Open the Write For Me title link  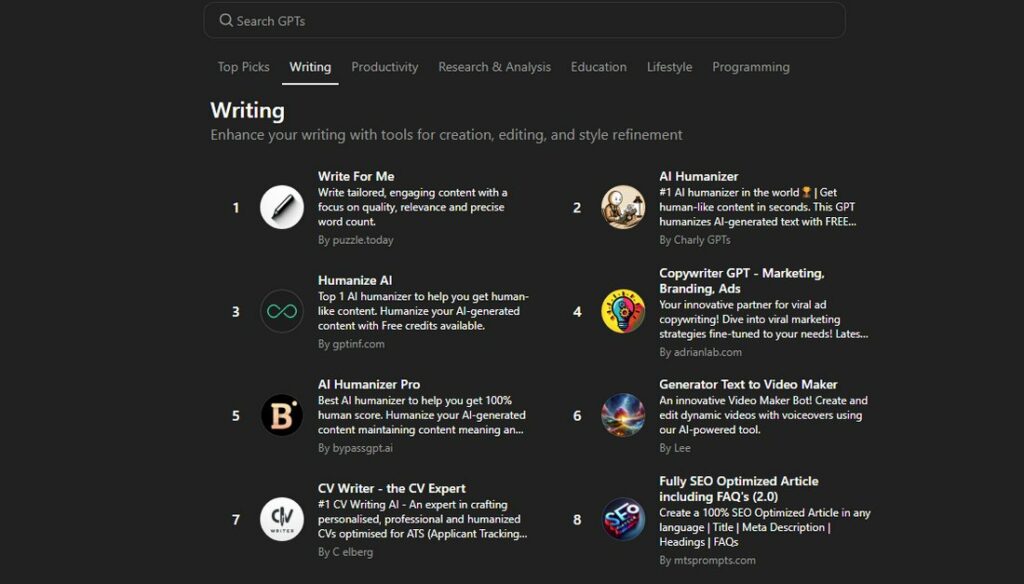tap(356, 176)
